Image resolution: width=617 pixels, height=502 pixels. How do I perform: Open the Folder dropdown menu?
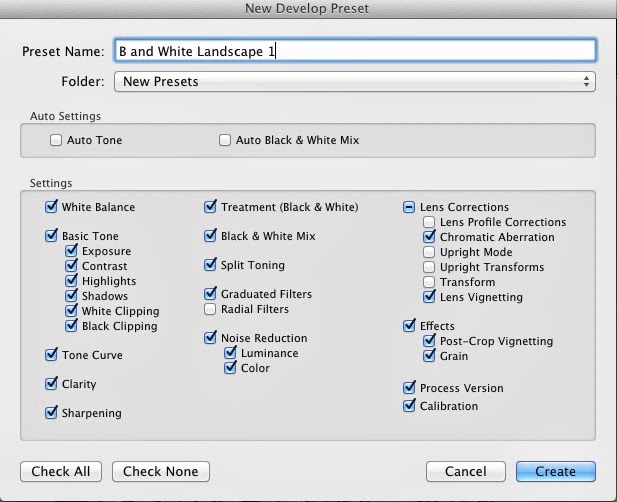click(x=355, y=81)
